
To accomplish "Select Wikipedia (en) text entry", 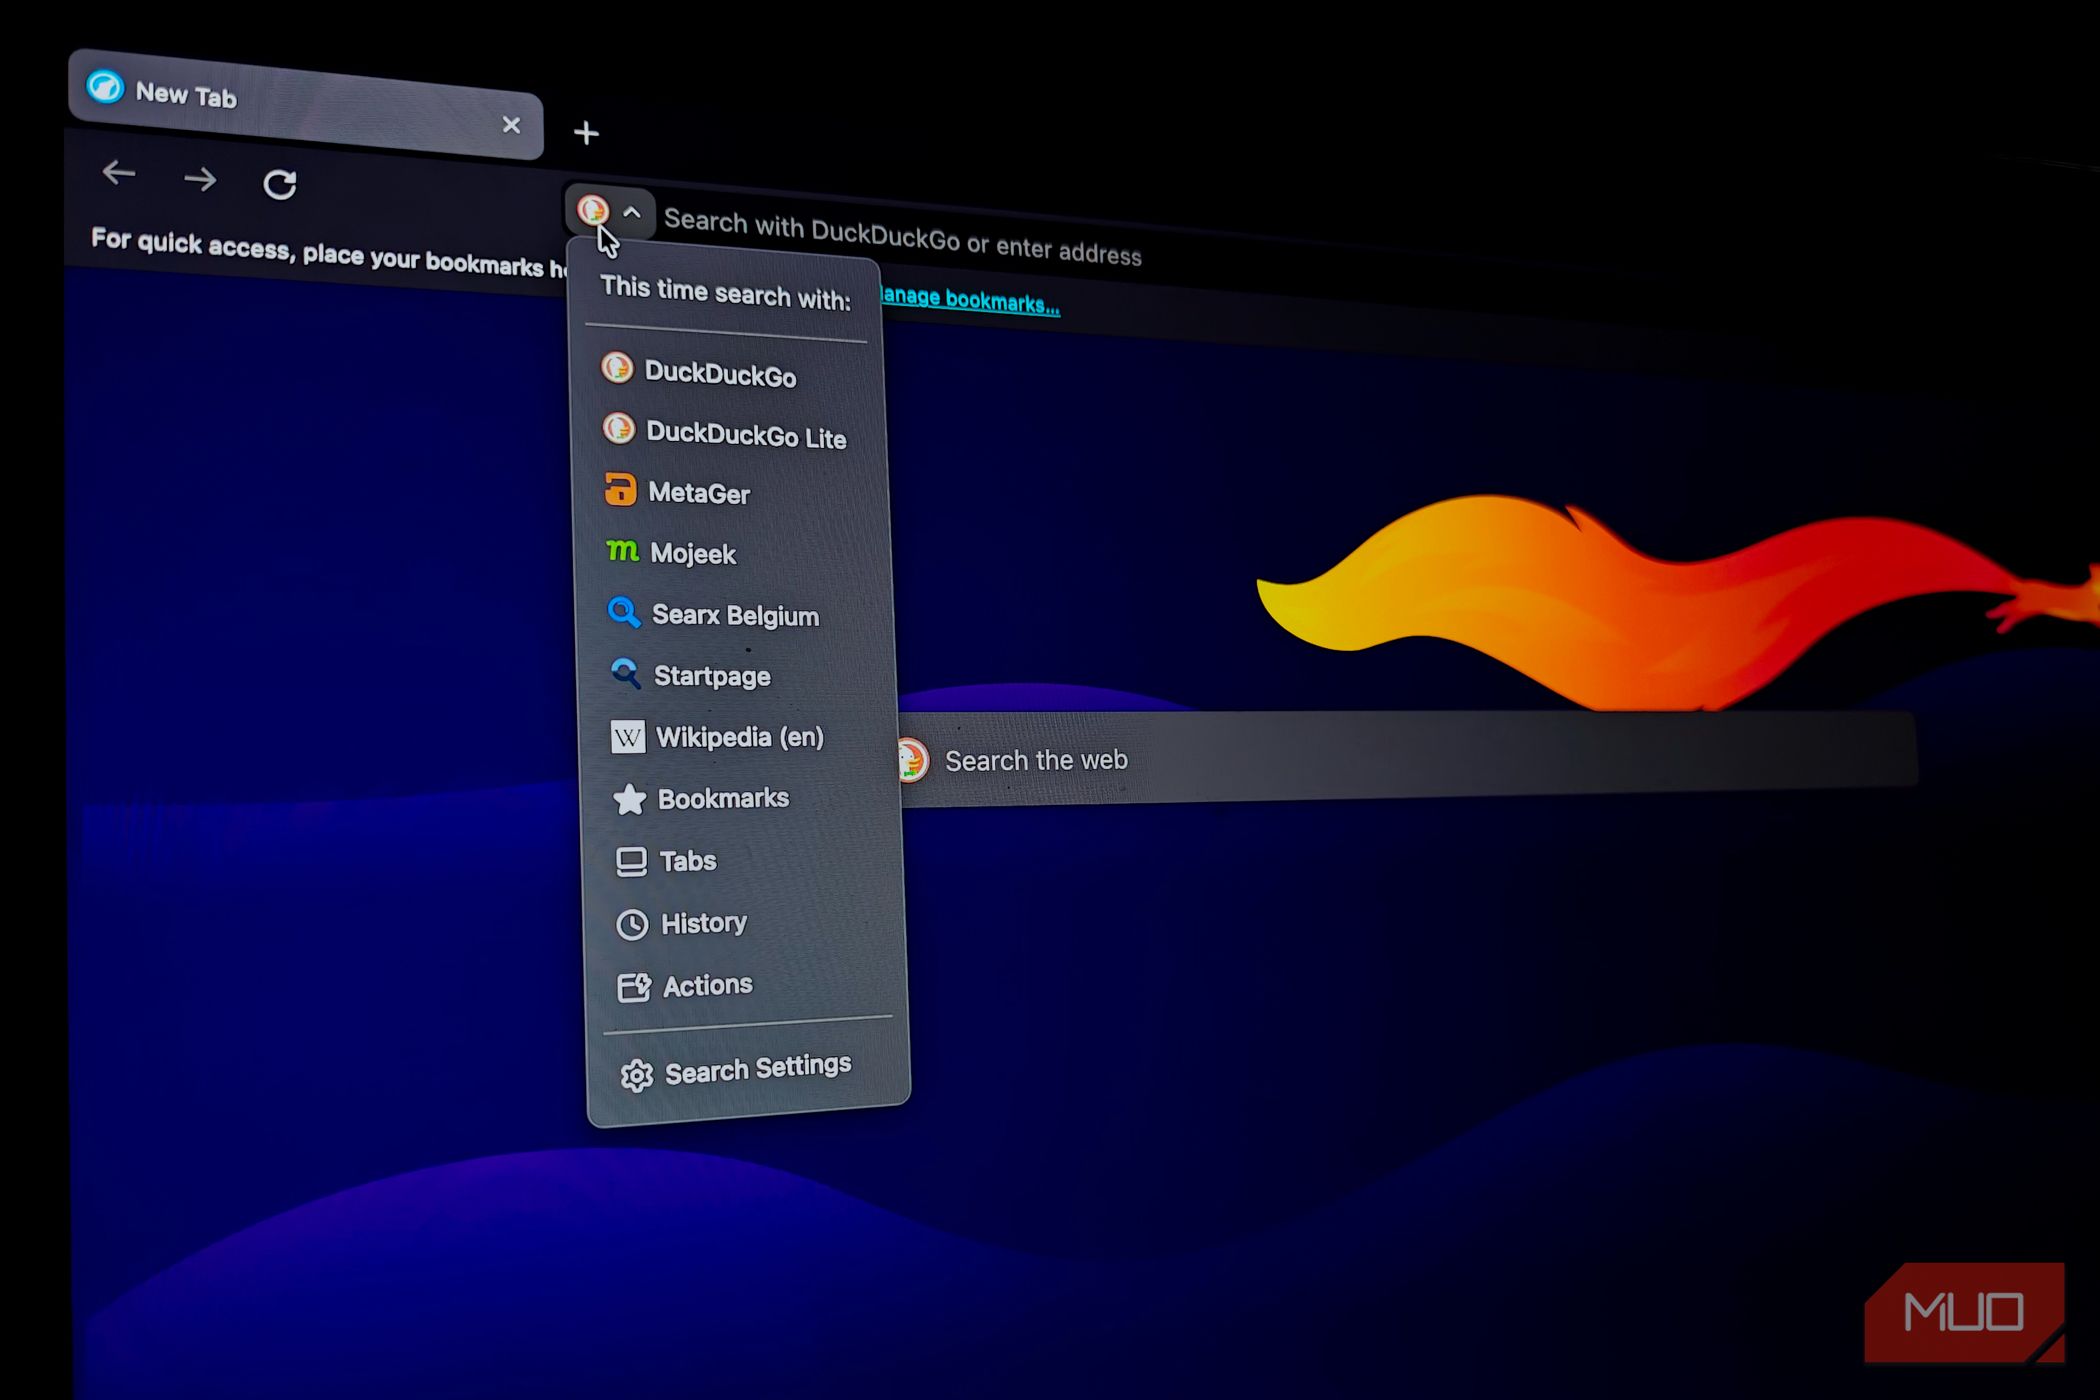I will pos(740,737).
